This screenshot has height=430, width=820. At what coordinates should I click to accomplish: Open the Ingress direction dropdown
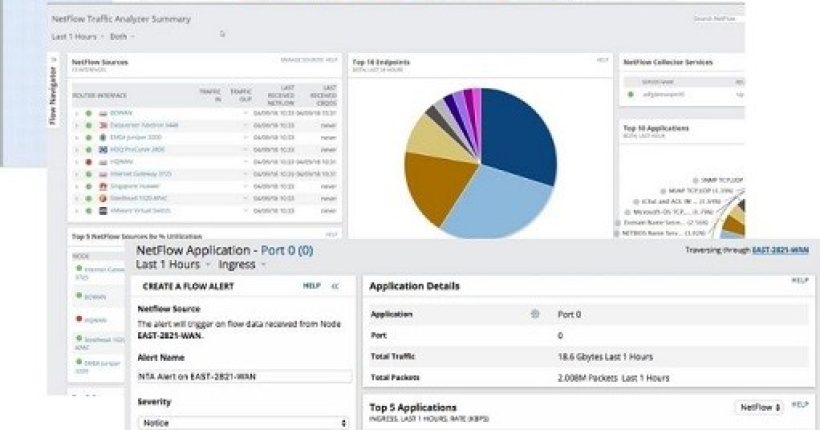click(242, 265)
